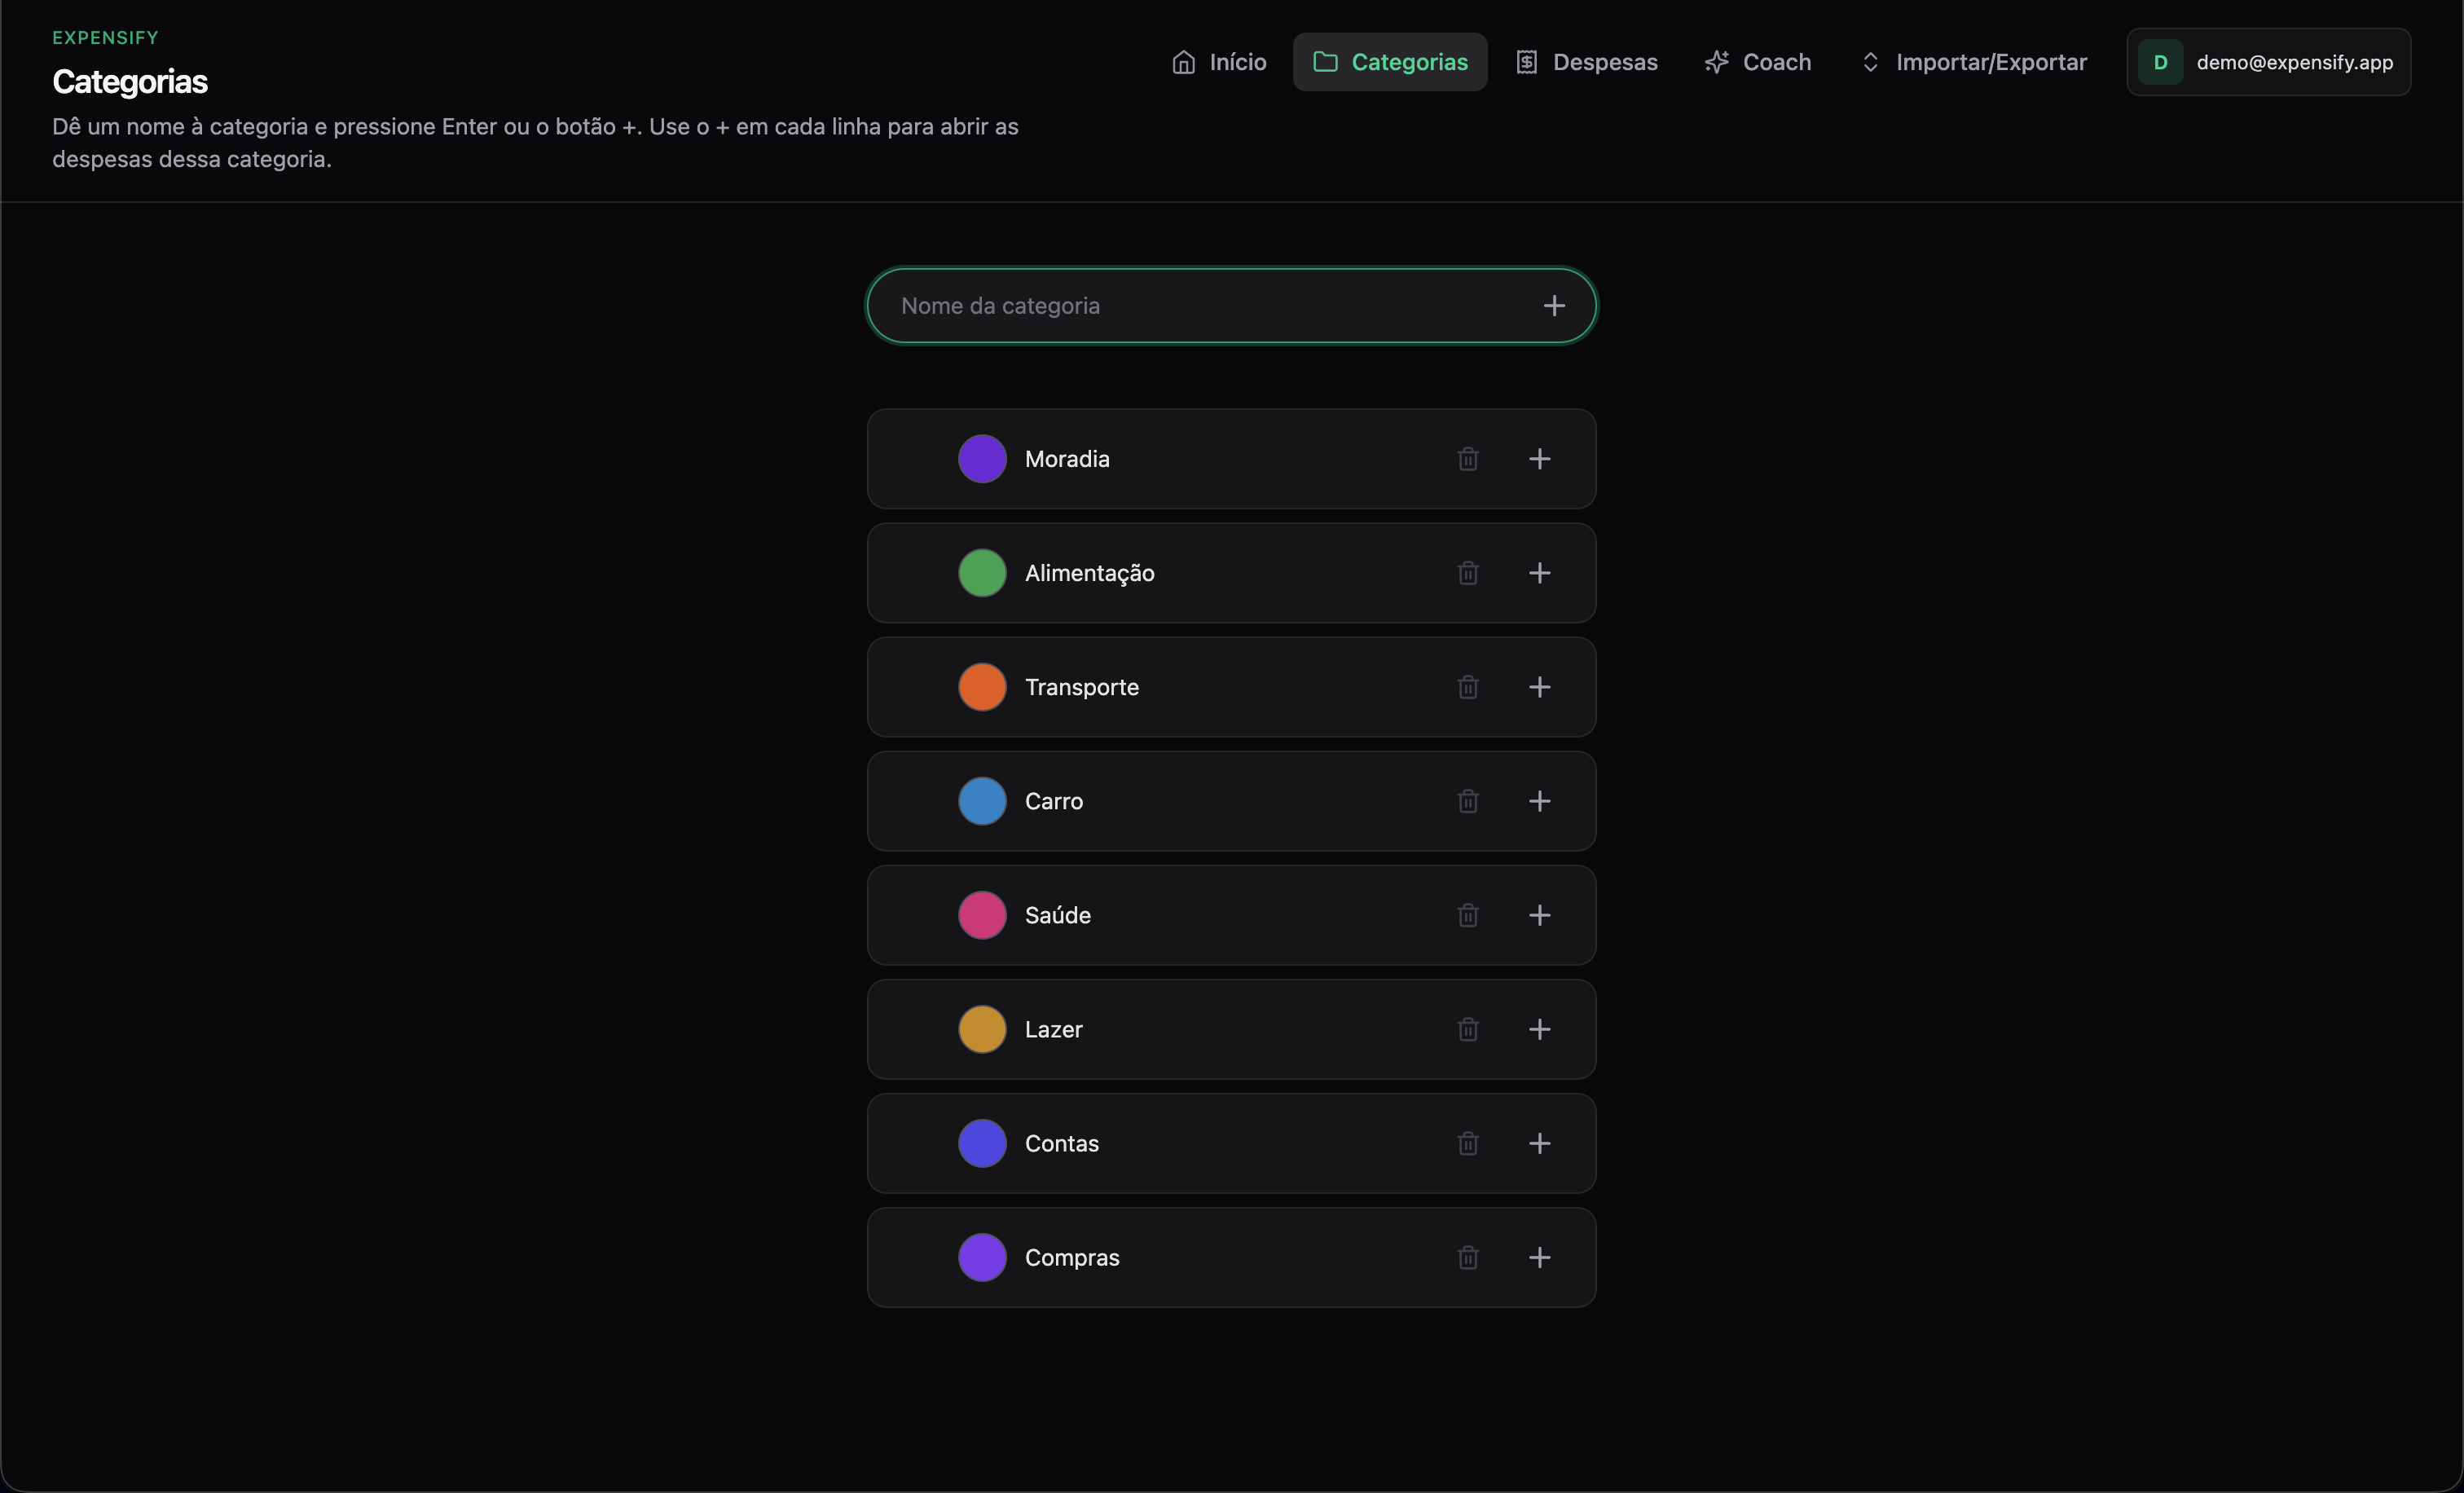Image resolution: width=2464 pixels, height=1493 pixels.
Task: Open Lazer expenses via plus icon
Action: tap(1539, 1029)
